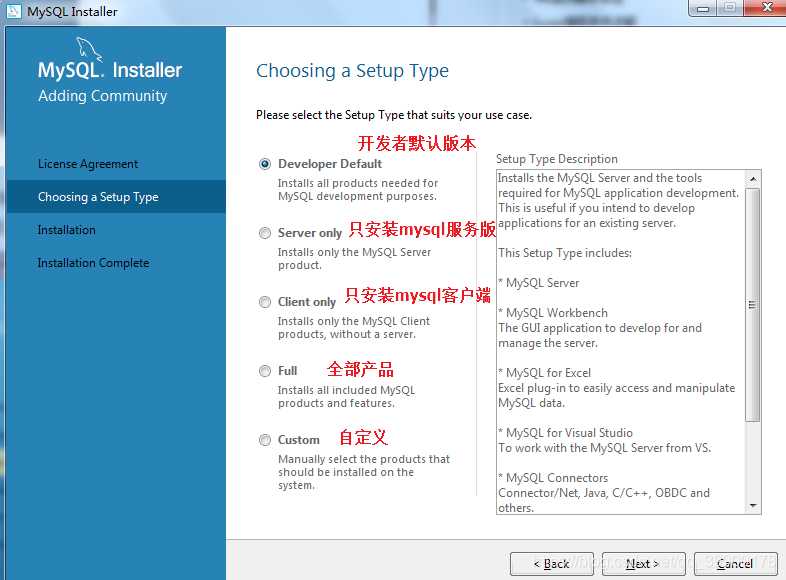Select the Developer Default radio button
The image size is (786, 580).
coord(265,164)
